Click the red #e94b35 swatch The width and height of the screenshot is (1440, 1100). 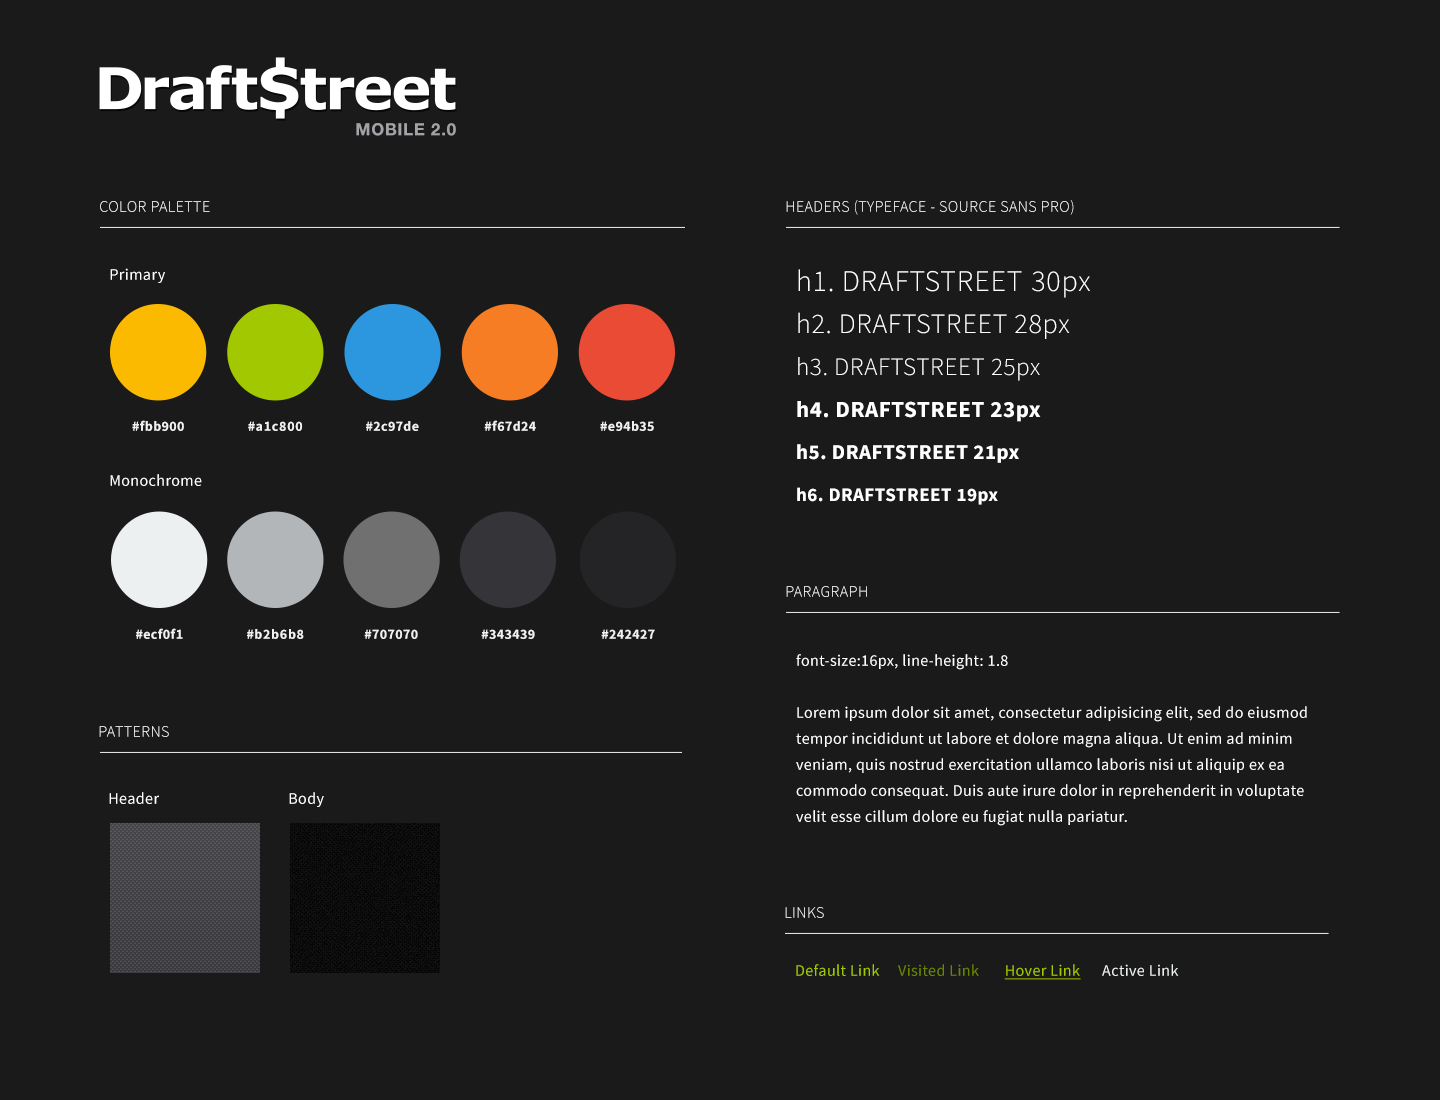(627, 352)
